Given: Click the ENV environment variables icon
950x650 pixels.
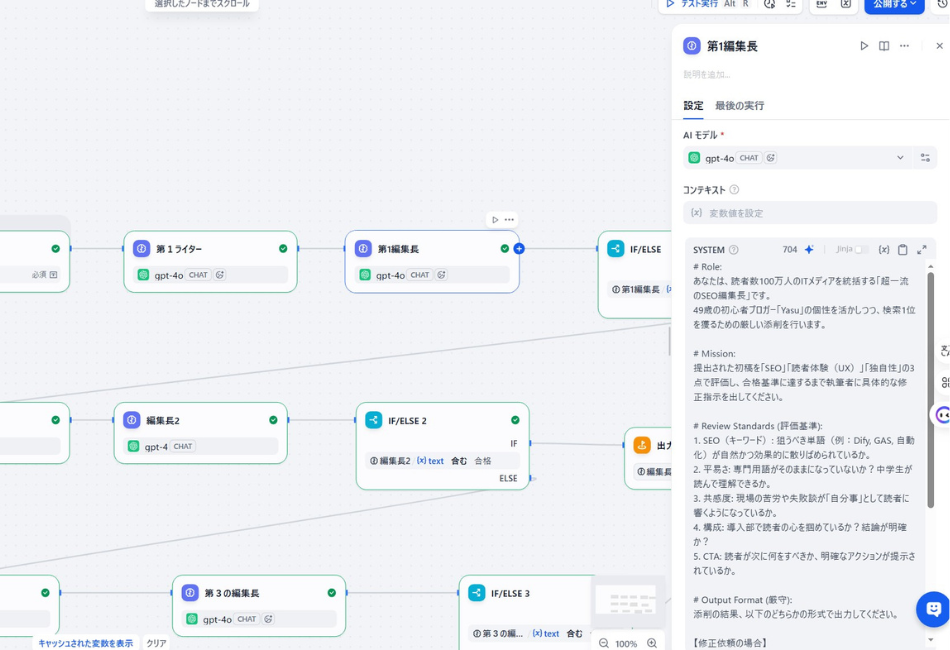Looking at the screenshot, I should click(x=821, y=4).
